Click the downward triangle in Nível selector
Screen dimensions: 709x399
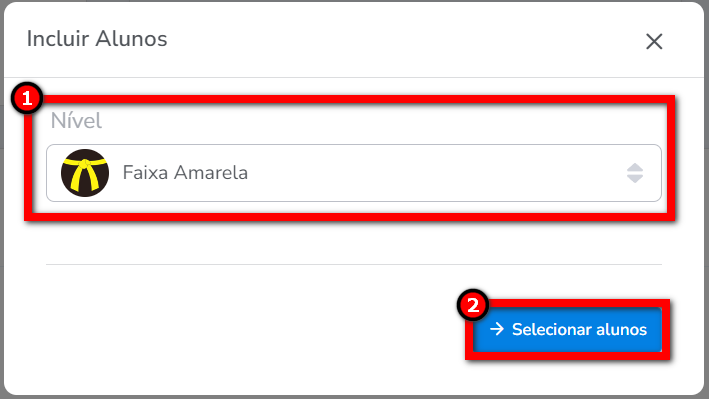click(635, 179)
